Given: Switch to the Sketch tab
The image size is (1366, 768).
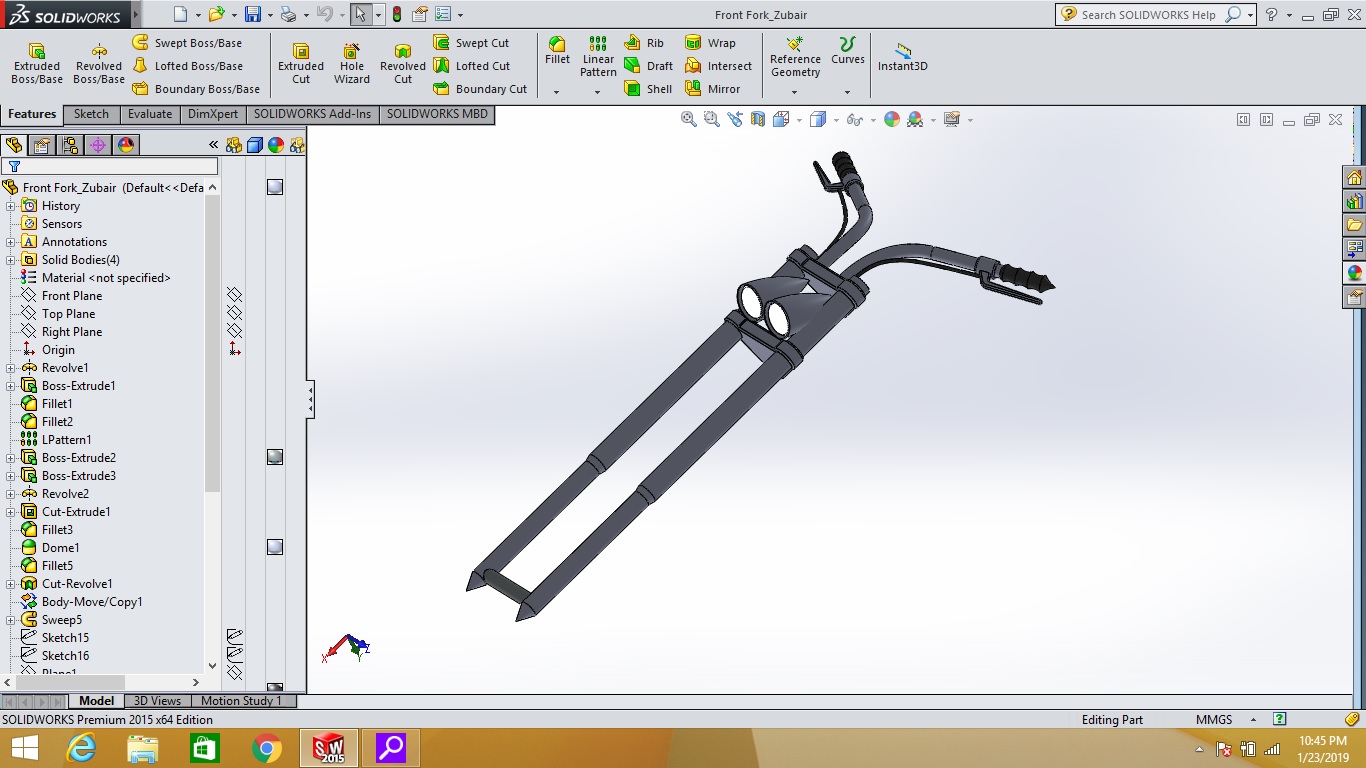Looking at the screenshot, I should point(91,114).
